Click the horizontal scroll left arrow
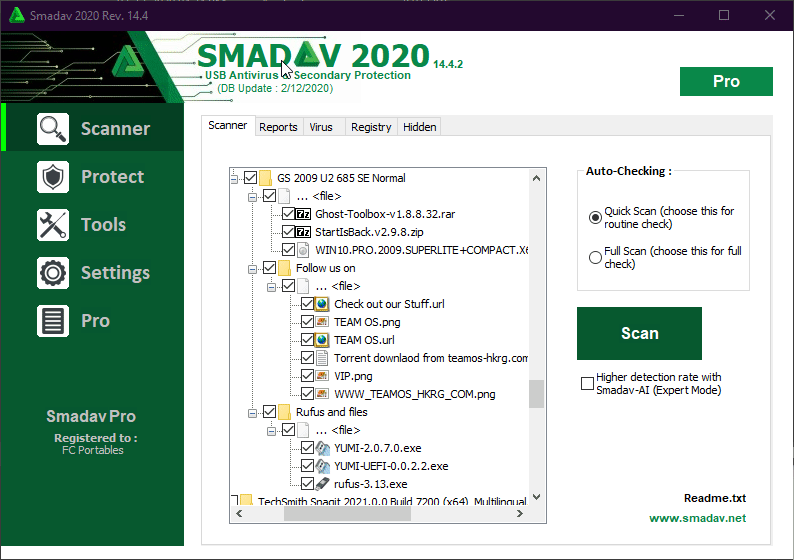Image resolution: width=794 pixels, height=560 pixels. pos(240,514)
